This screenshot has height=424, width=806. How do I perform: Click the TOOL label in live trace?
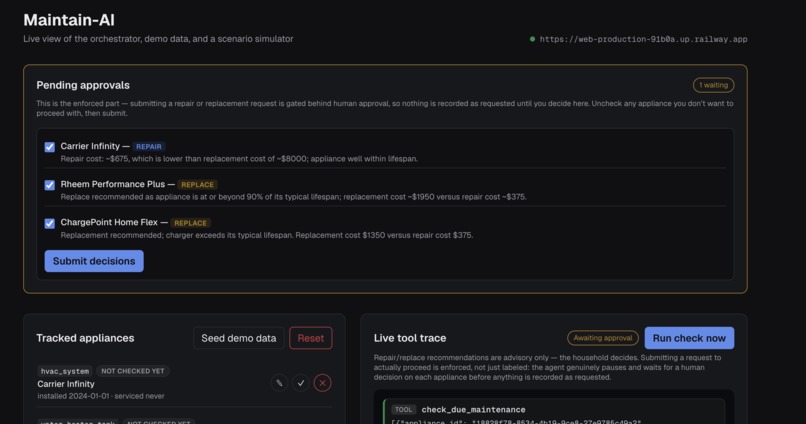(404, 410)
